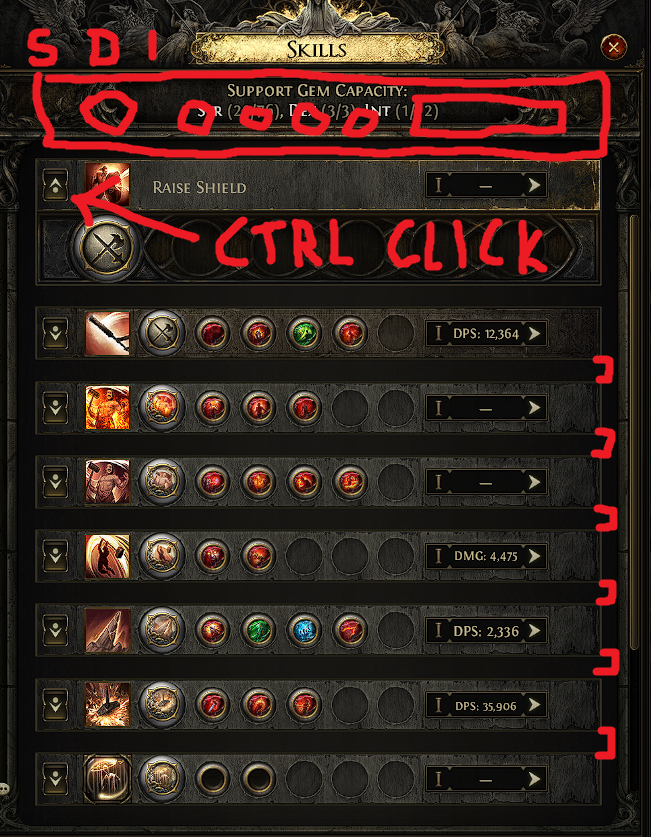The width and height of the screenshot is (651, 837).
Task: Close the Skills panel with the red X
Action: 614,48
